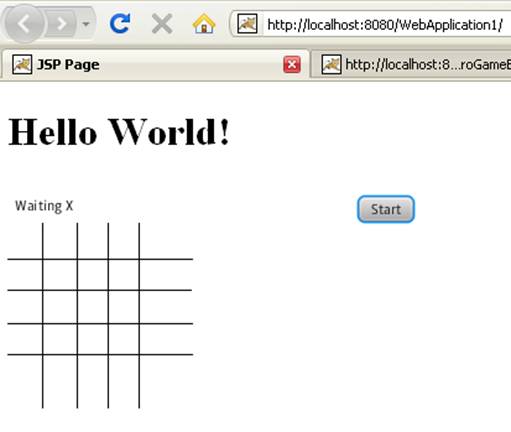Screen dimensions: 511x432
Task: Reload the page with the blue refresh icon
Action: pyautogui.click(x=120, y=23)
